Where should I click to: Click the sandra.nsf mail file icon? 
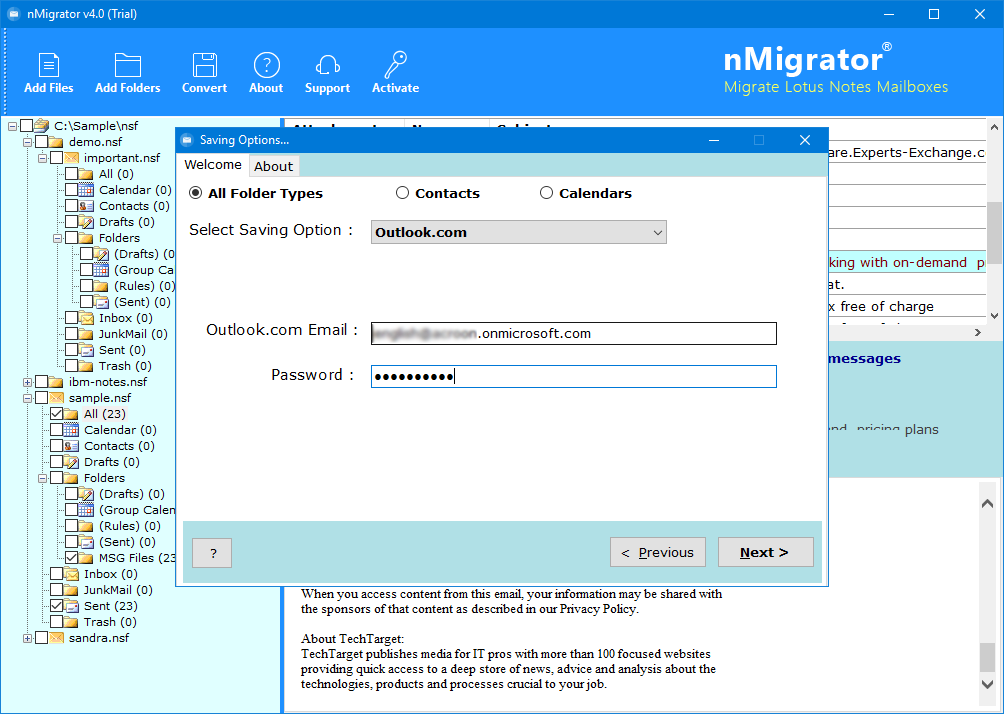pyautogui.click(x=57, y=638)
